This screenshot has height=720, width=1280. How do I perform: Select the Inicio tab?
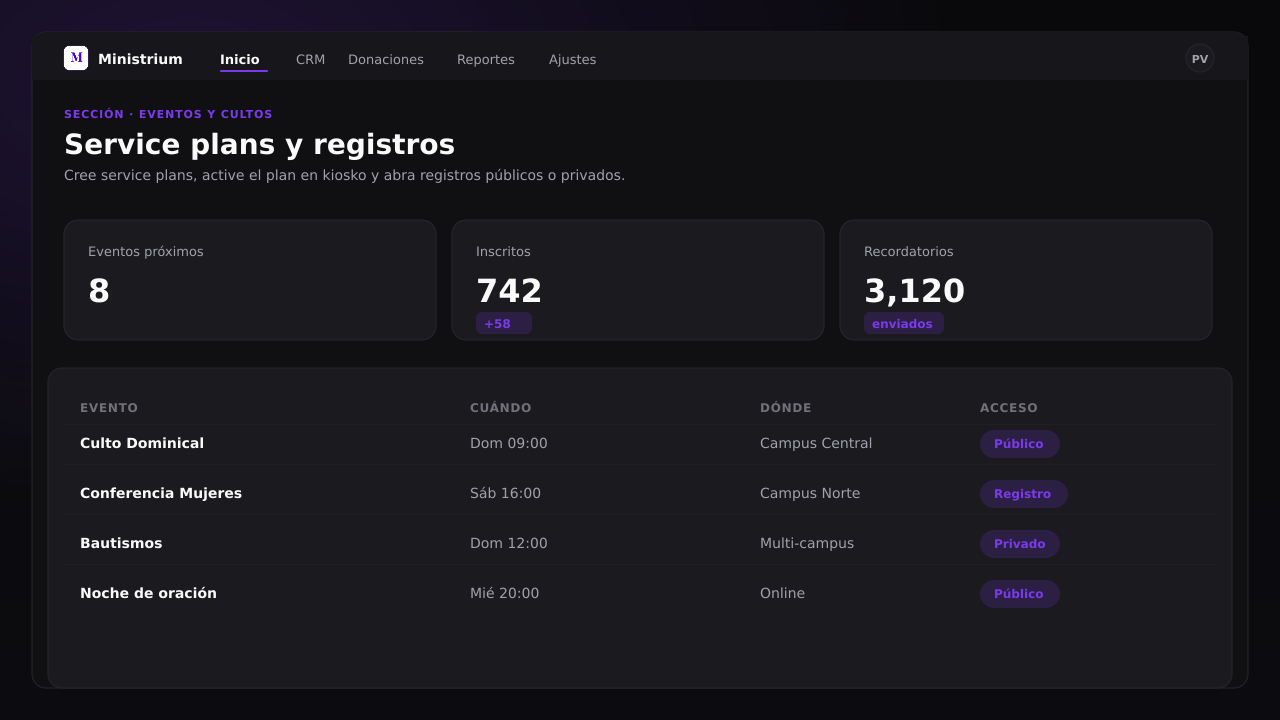pyautogui.click(x=240, y=60)
